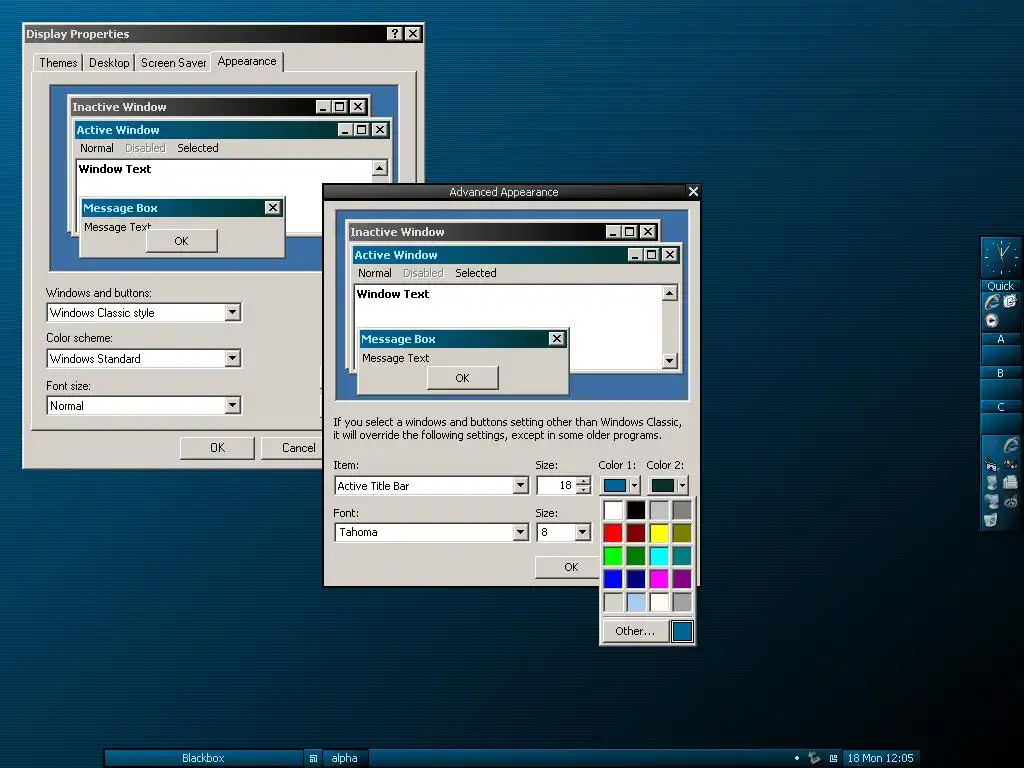Switch to the Desktop tab
1024x768 pixels.
coord(109,63)
